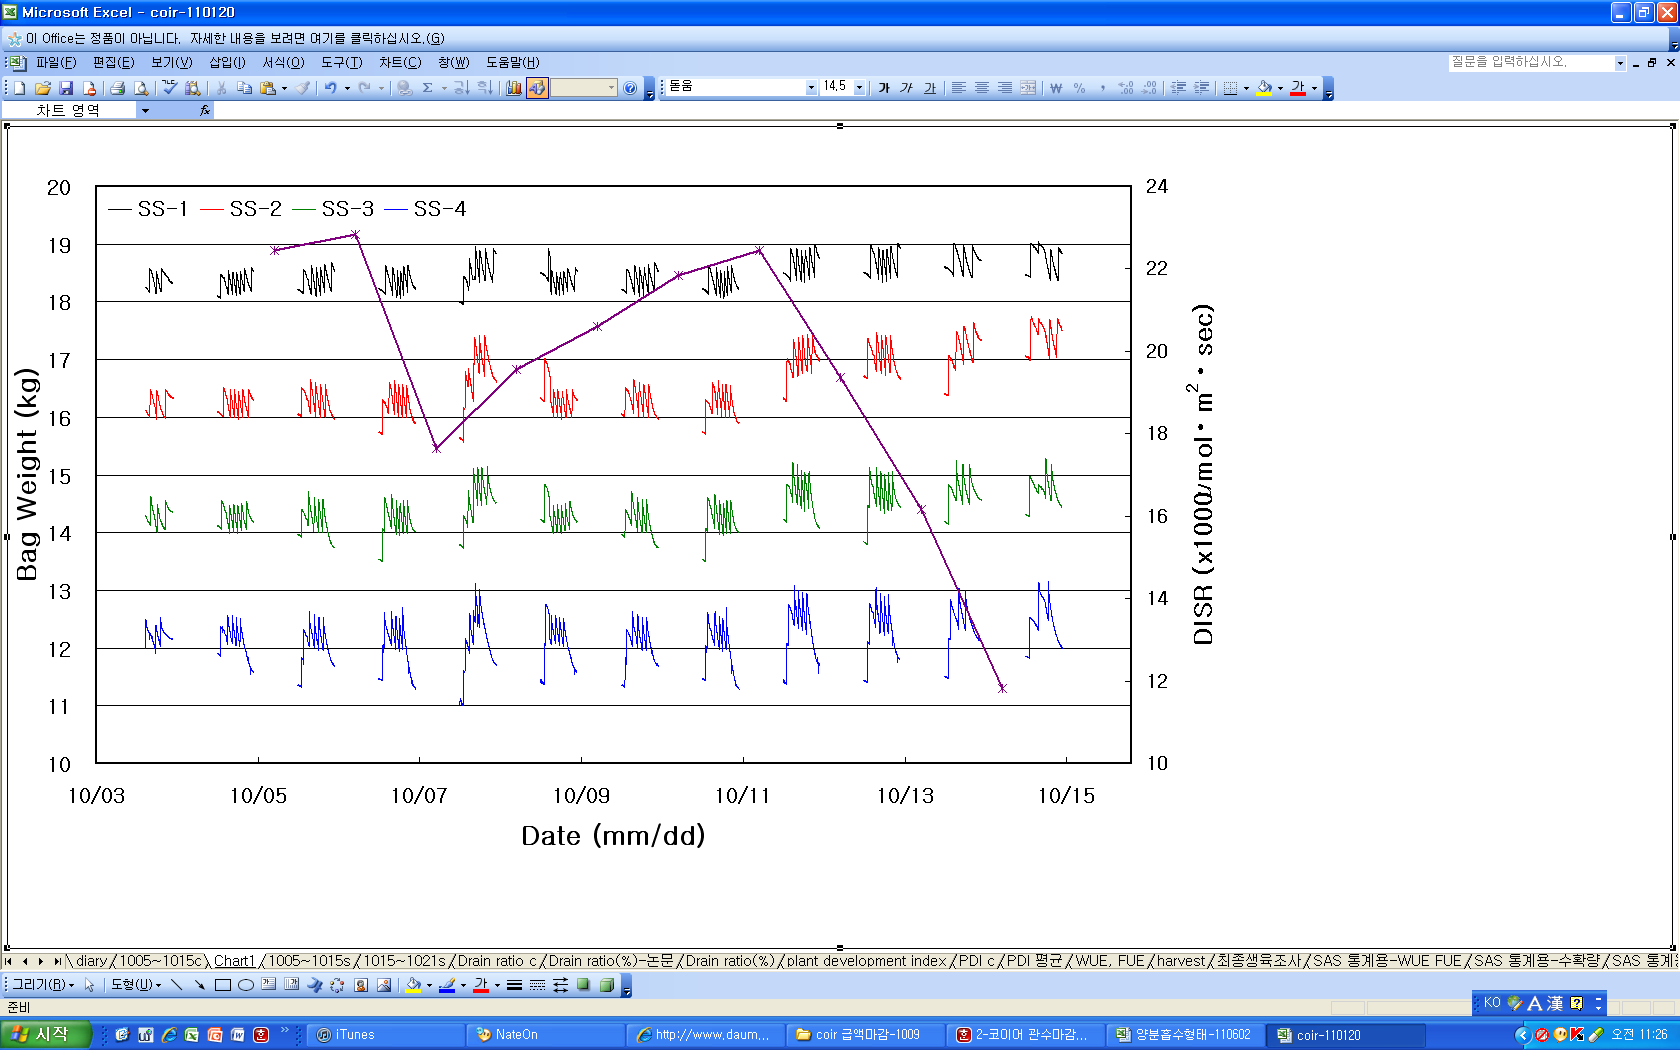
Task: Expand the help question box dropdown
Action: point(1621,62)
